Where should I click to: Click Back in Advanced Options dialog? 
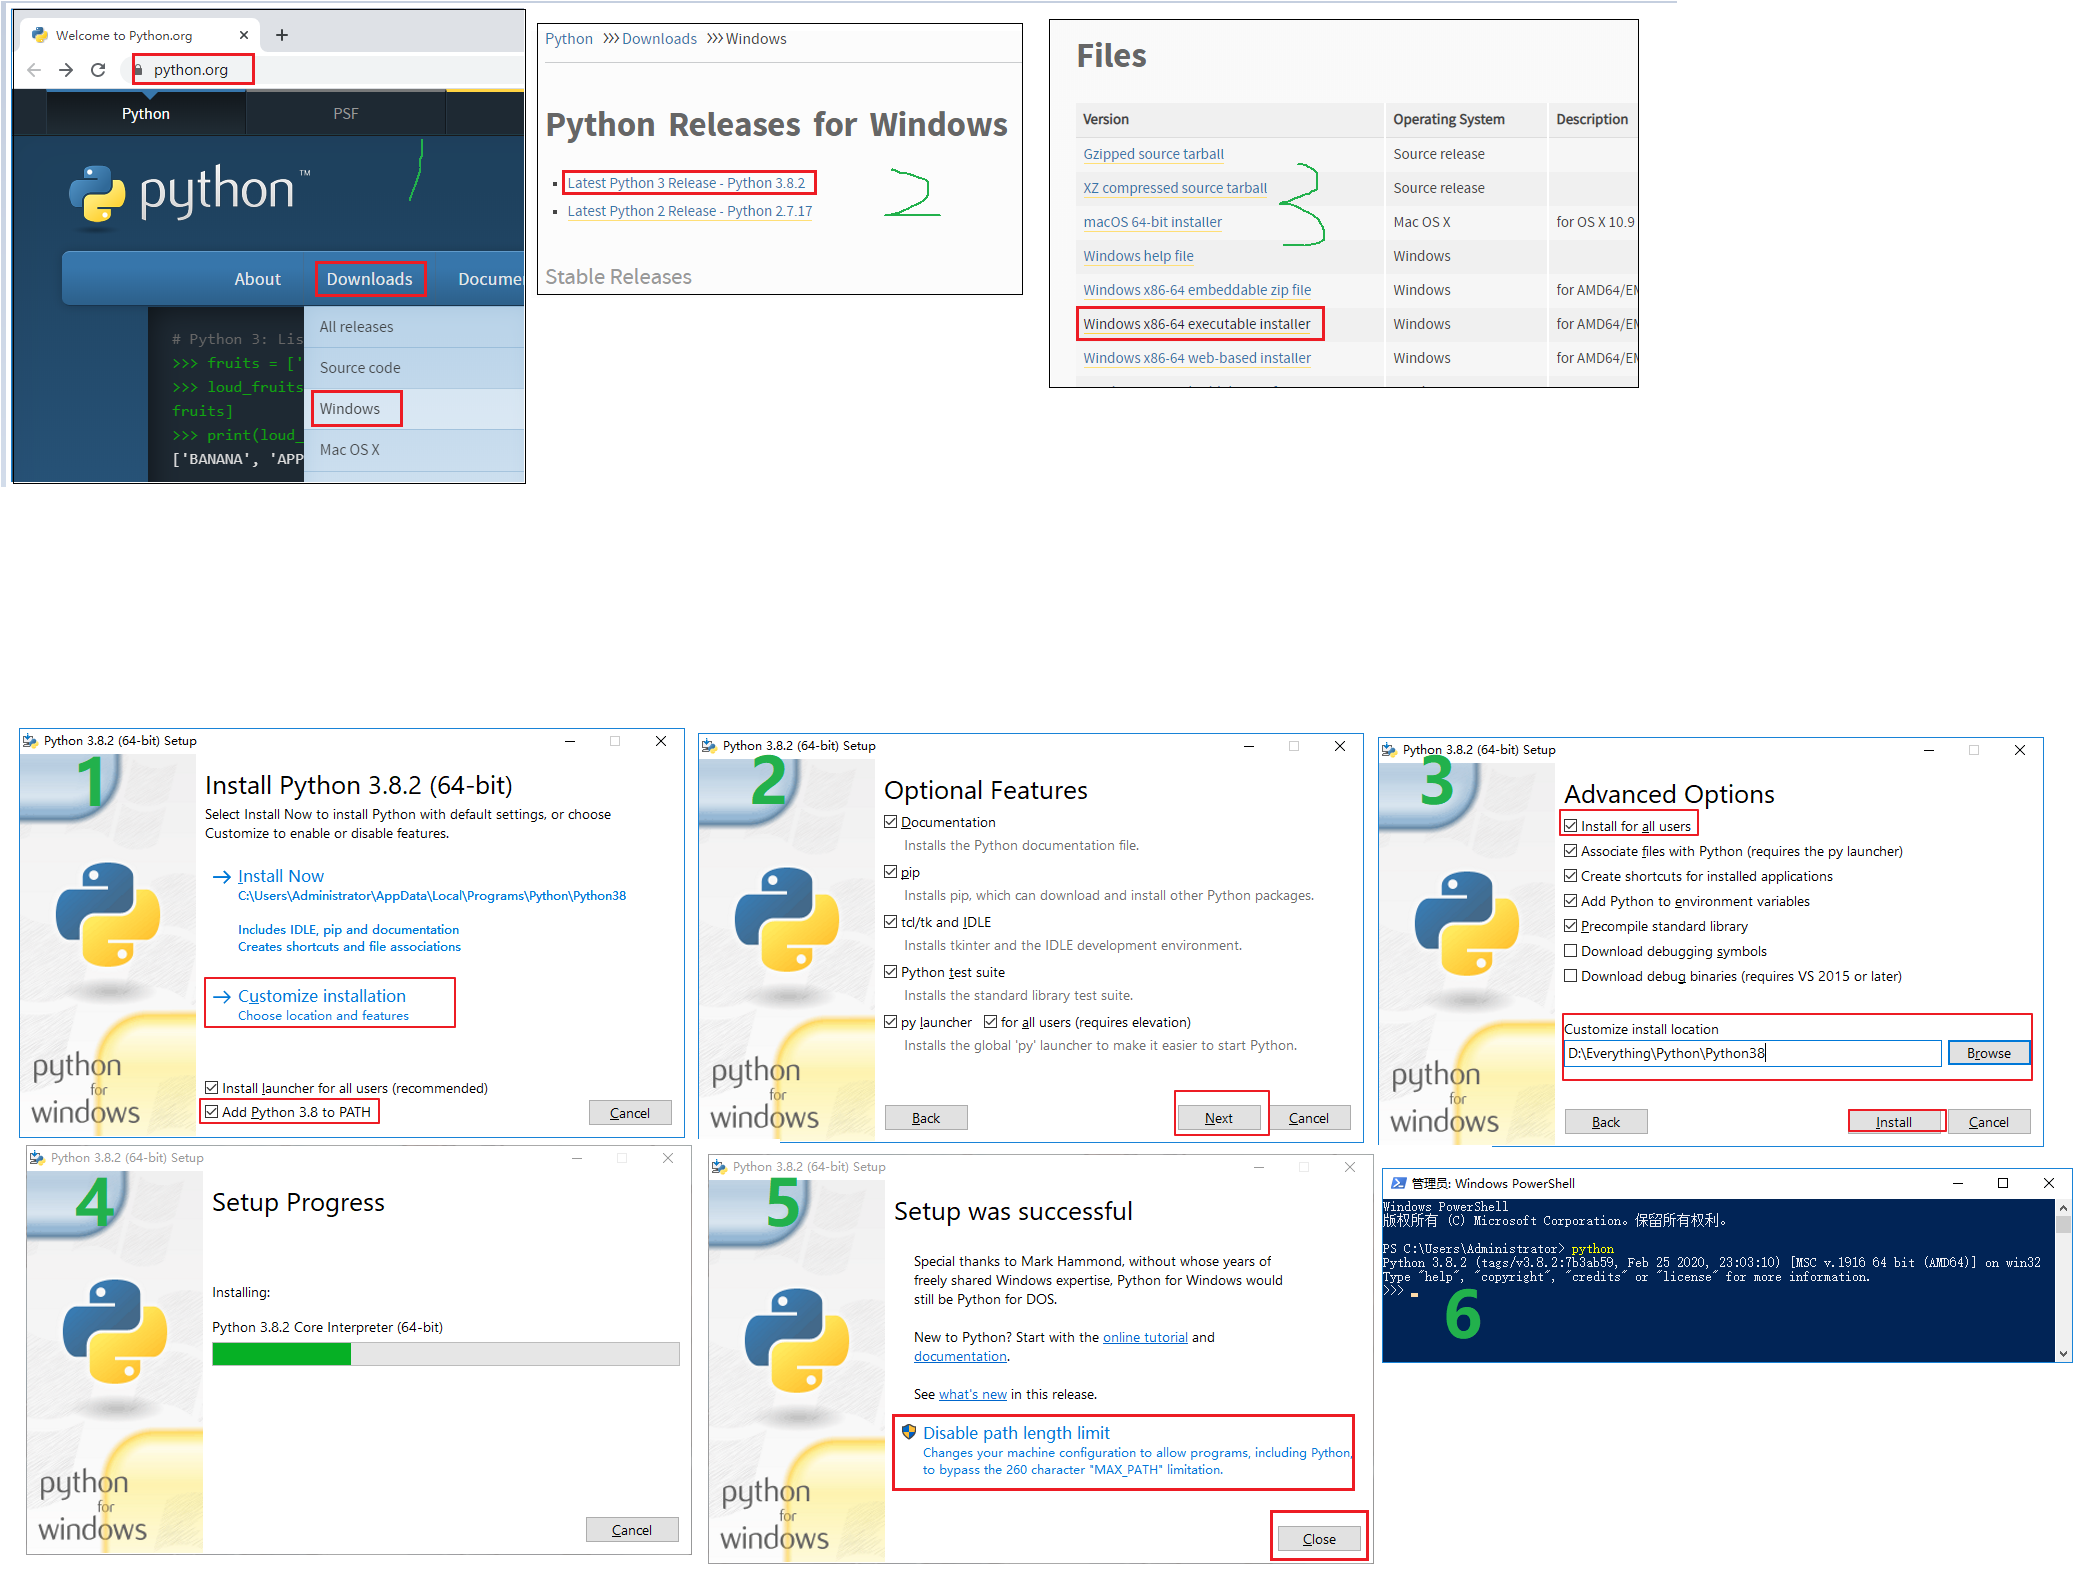1606,1122
